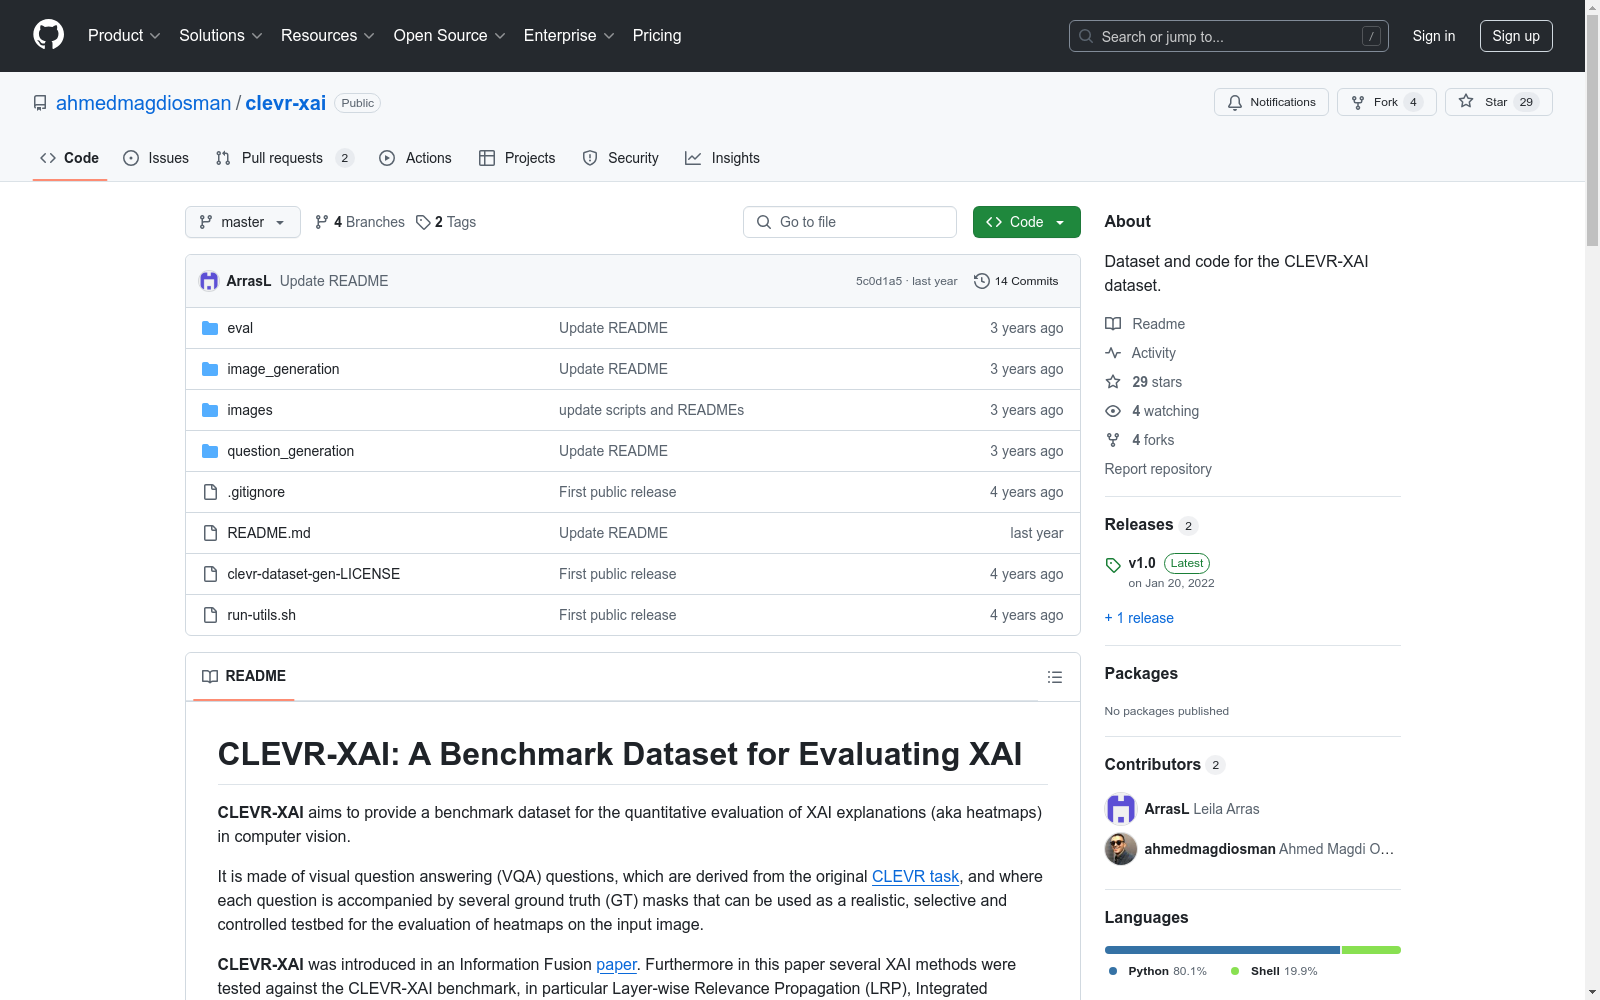Click ArrasL avatar in commit header

pyautogui.click(x=209, y=281)
